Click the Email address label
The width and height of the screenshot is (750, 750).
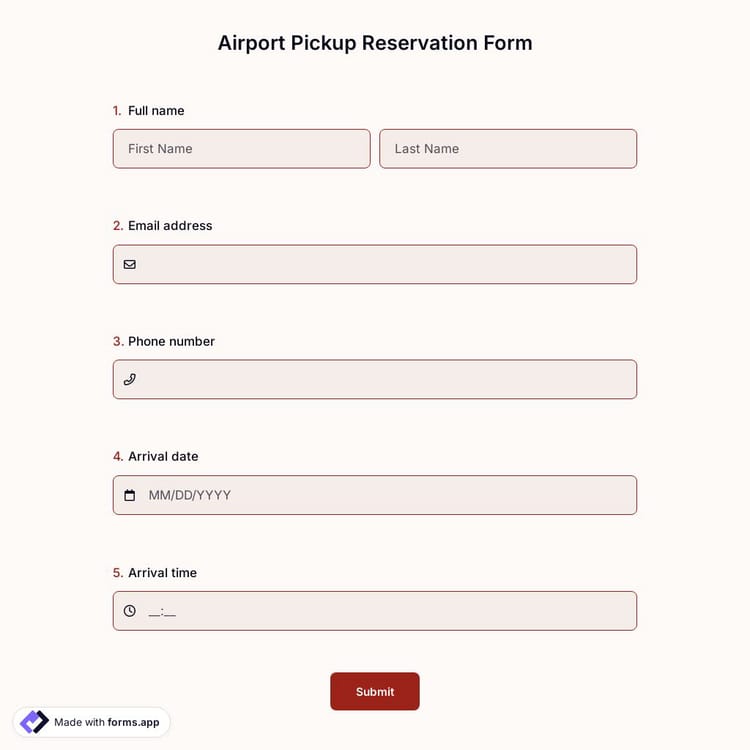(x=170, y=226)
